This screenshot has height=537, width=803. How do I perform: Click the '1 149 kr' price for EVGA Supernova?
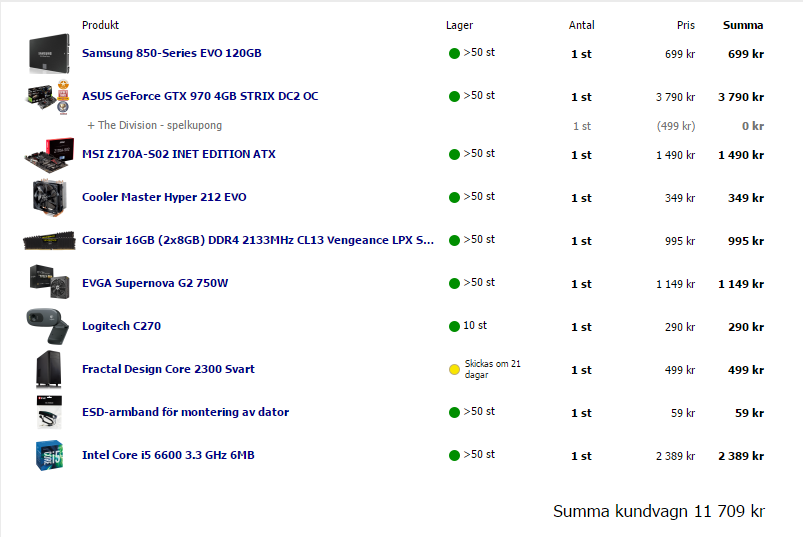pos(675,284)
